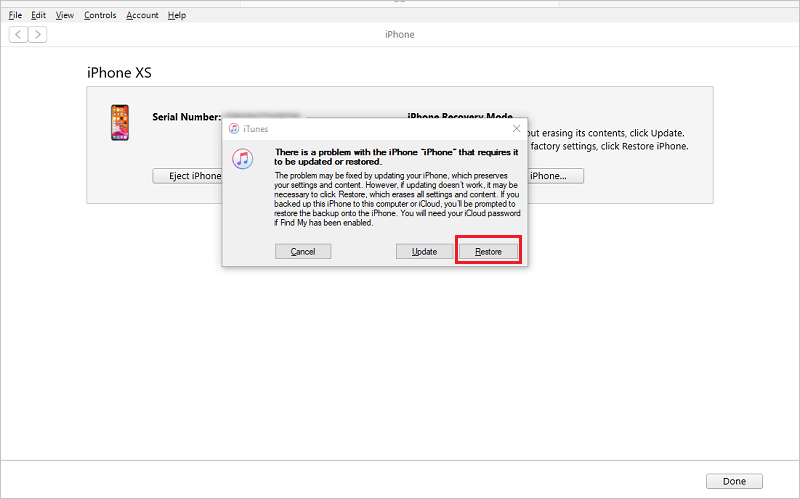Click the Restore button in dialog

pos(488,252)
